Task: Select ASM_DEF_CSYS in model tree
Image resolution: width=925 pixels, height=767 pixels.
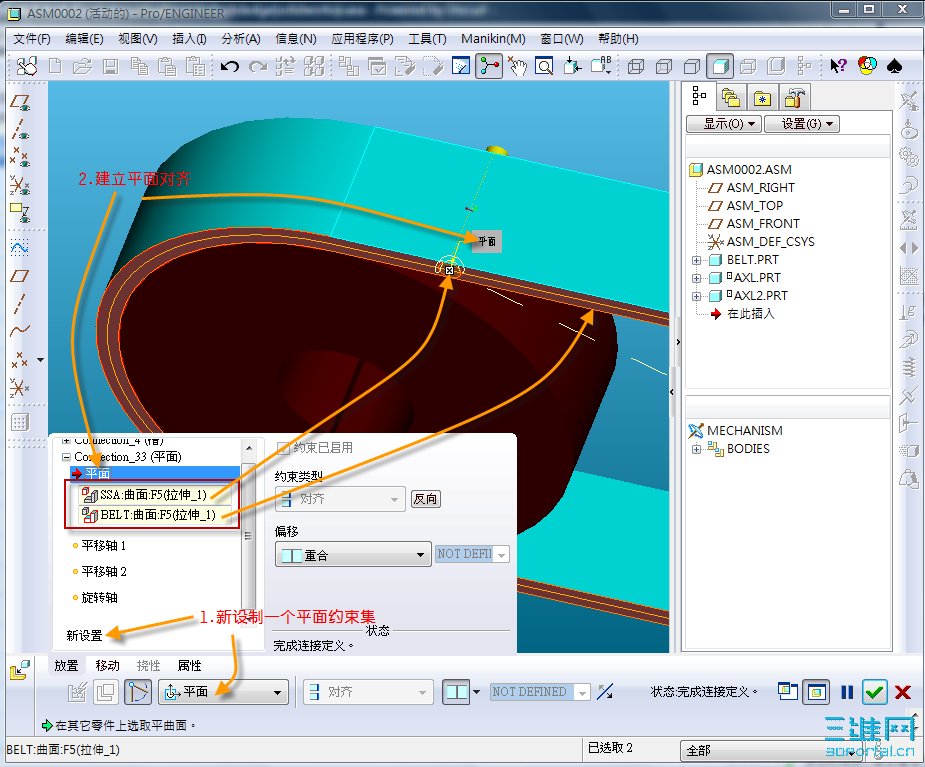Action: (x=770, y=242)
